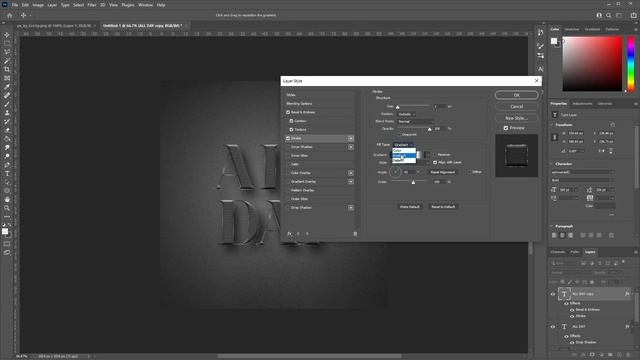The height and width of the screenshot is (360, 640).
Task: Click the rainbow hue strip in Color panel
Action: 631,64
